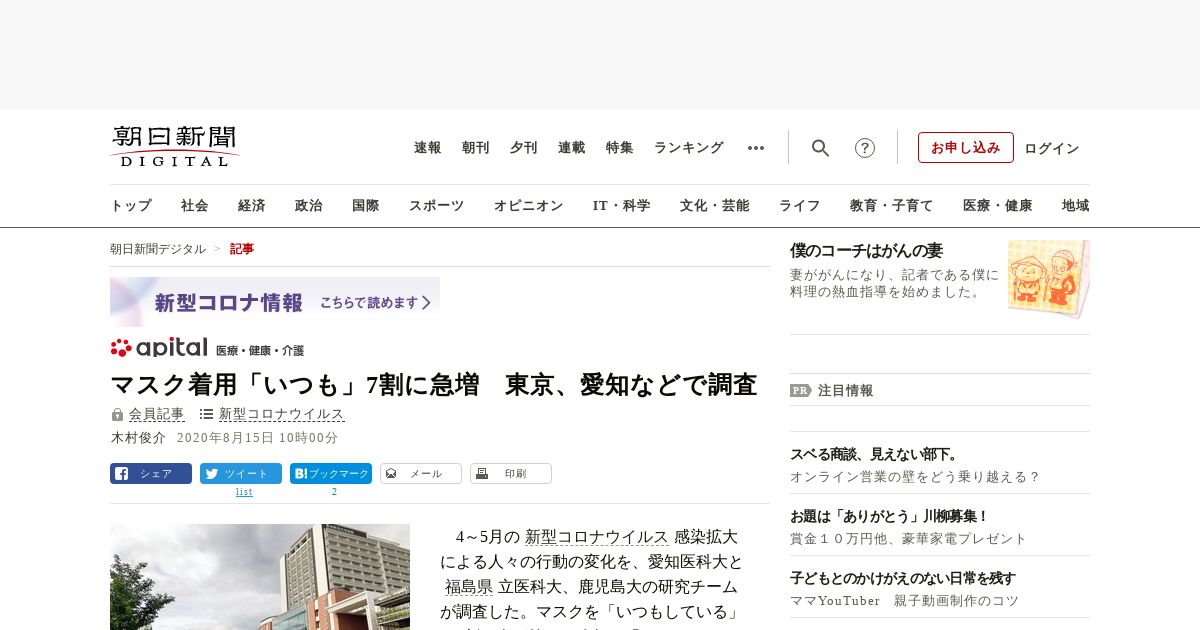The width and height of the screenshot is (1200, 630).
Task: Go to 医療・健康 navigation tab
Action: click(998, 206)
